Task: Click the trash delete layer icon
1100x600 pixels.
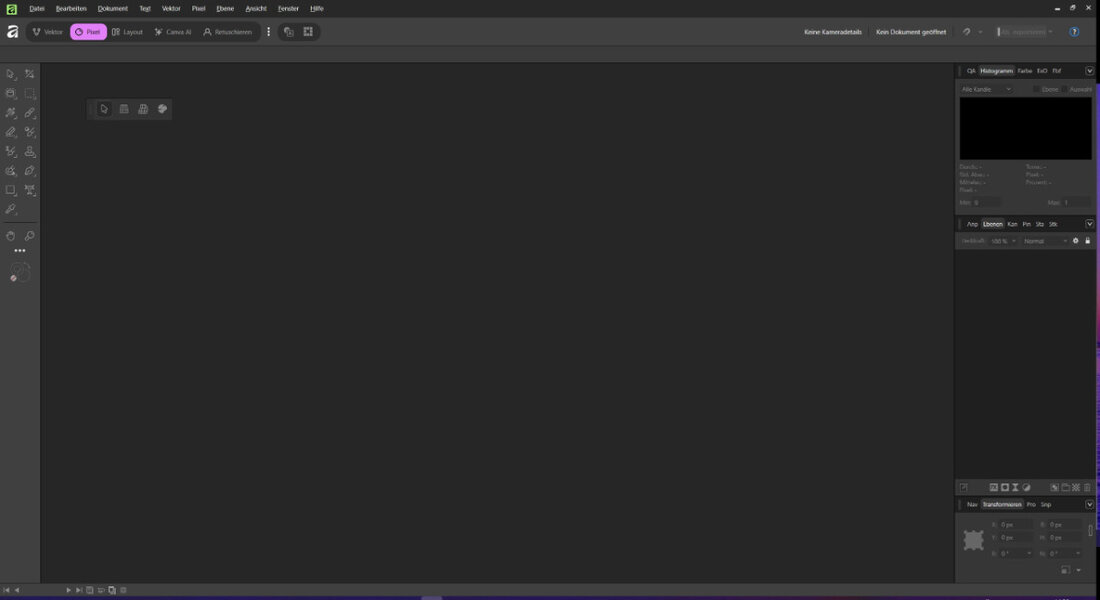Action: click(x=1087, y=487)
